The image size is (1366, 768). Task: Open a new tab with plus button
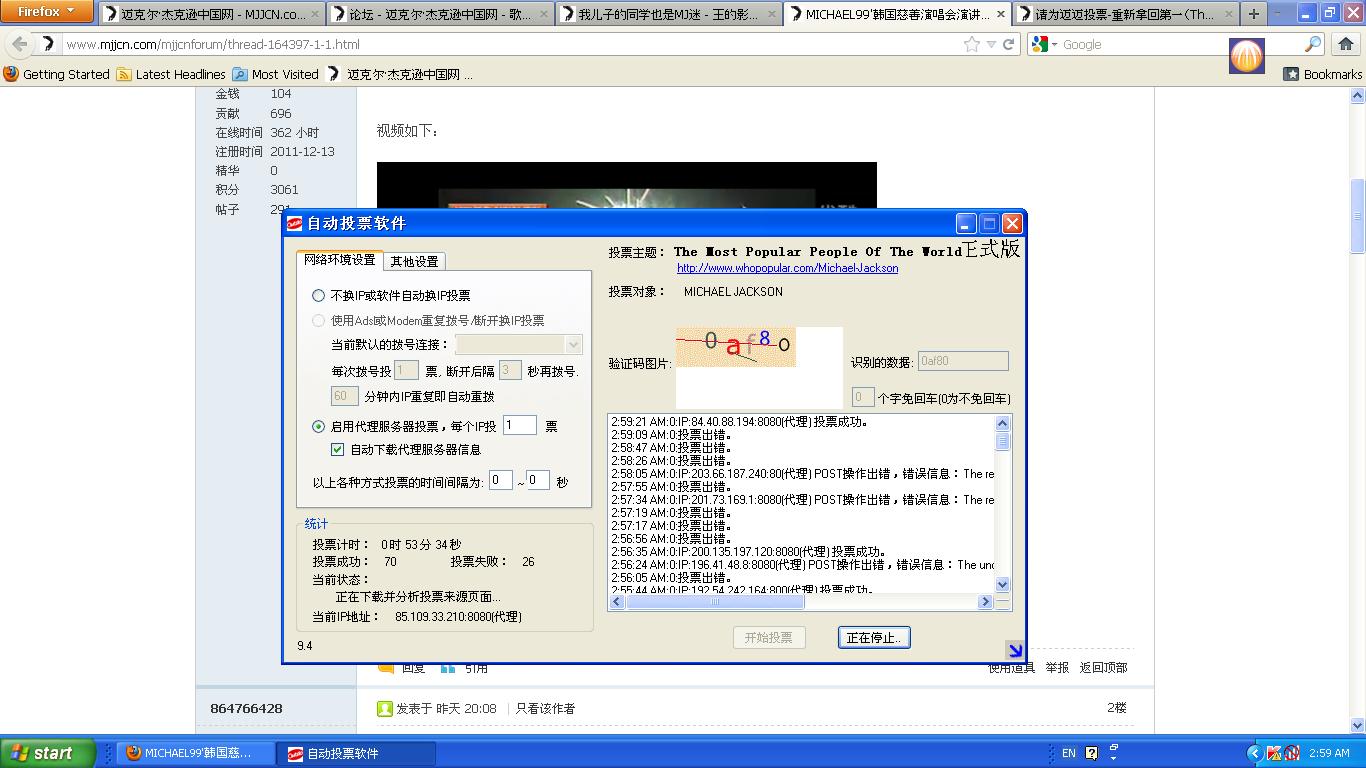coord(1253,14)
